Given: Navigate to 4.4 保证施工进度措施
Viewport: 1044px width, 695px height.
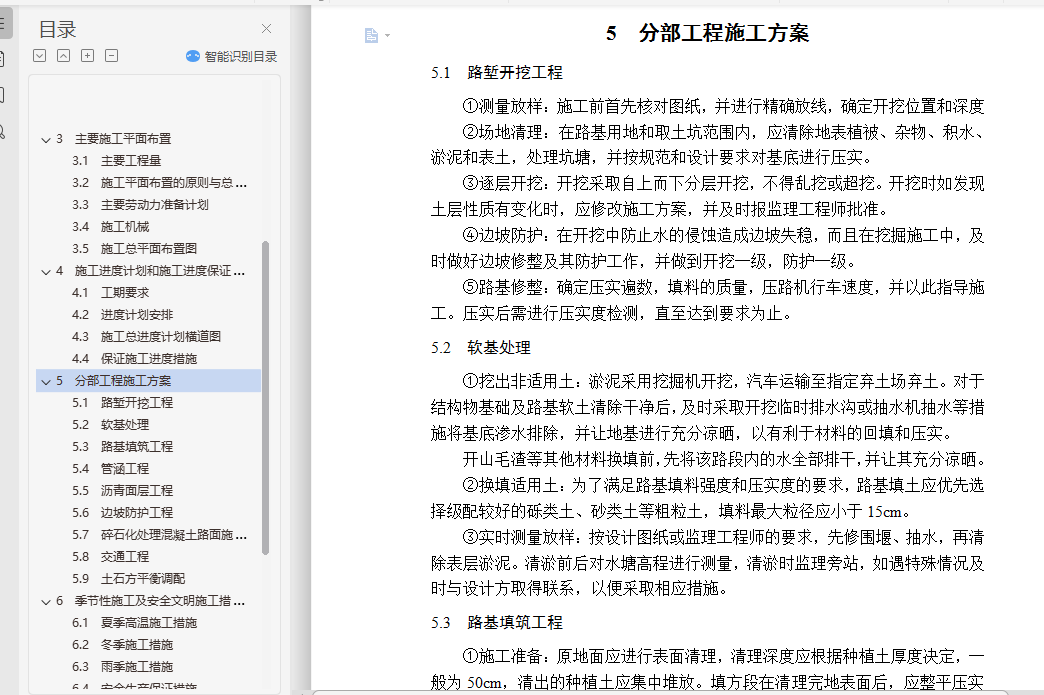Looking at the screenshot, I should [134, 358].
